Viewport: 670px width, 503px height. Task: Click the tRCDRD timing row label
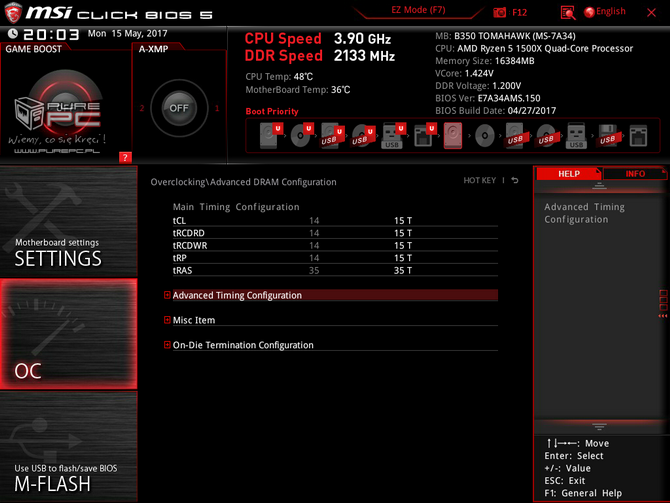pos(188,233)
